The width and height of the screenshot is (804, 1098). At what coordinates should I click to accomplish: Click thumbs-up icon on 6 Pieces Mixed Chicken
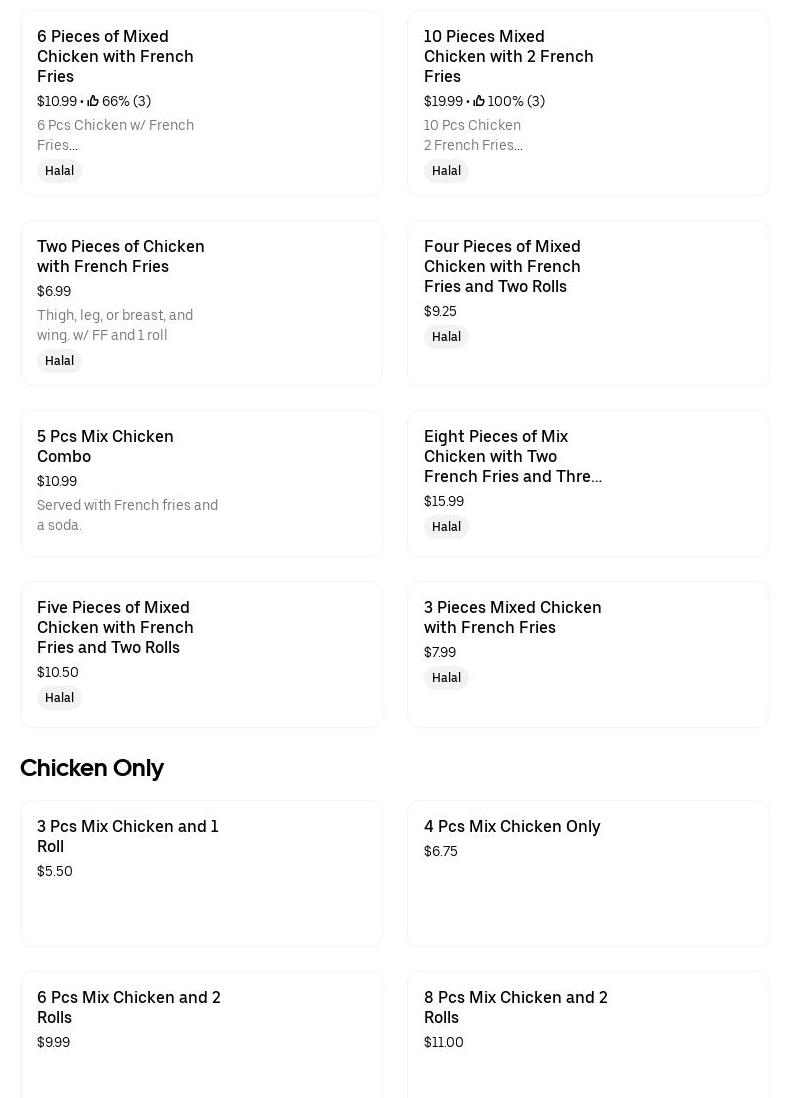tap(93, 101)
